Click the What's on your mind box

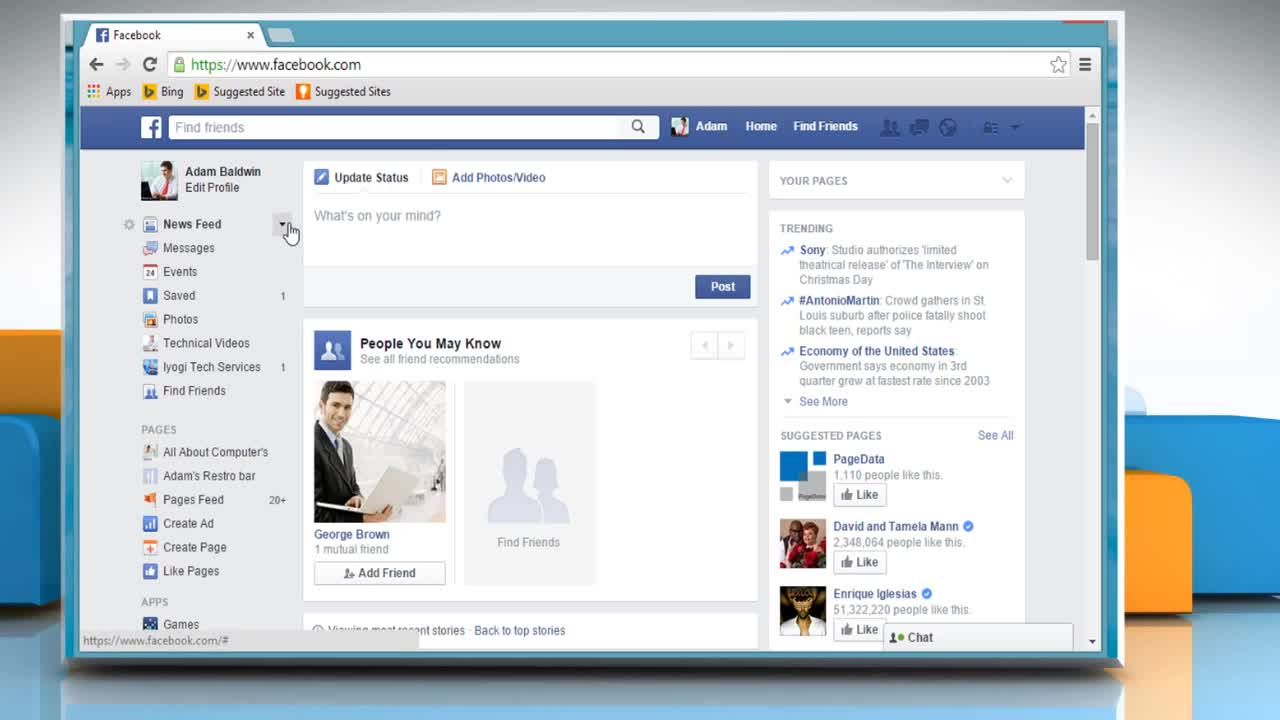coord(530,229)
